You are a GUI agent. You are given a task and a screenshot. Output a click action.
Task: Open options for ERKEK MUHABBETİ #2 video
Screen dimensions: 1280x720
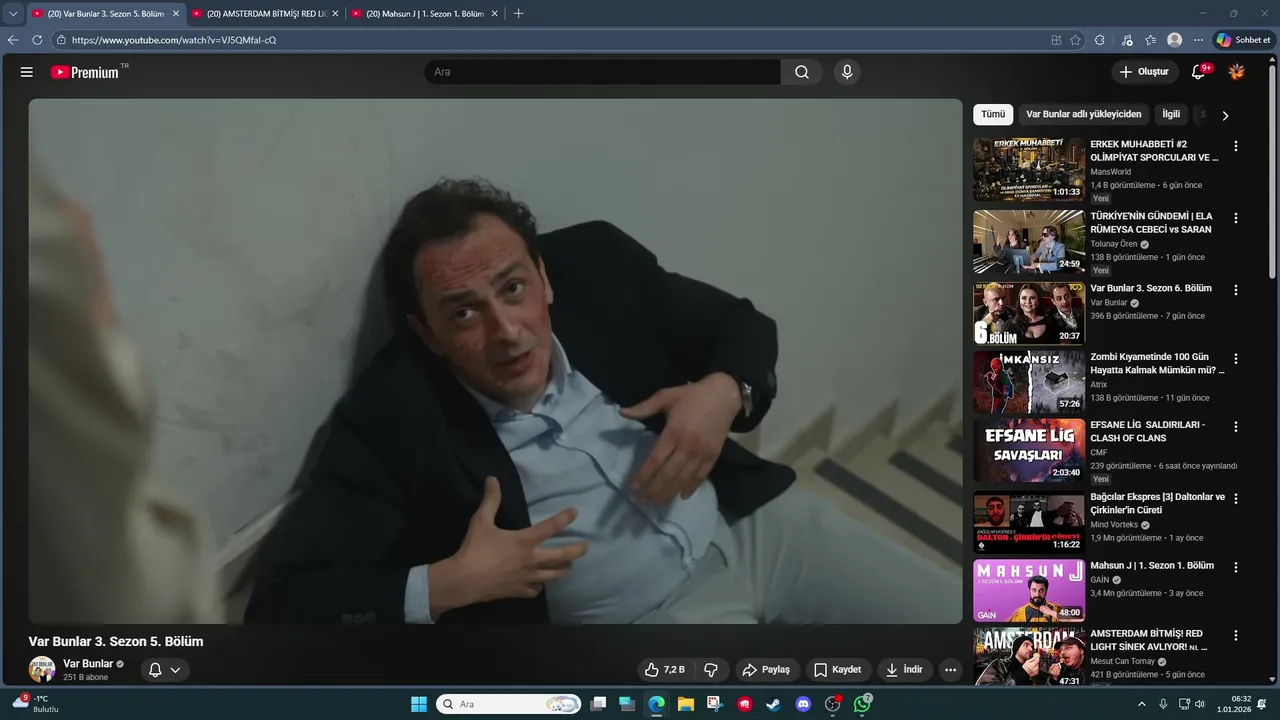pos(1236,146)
